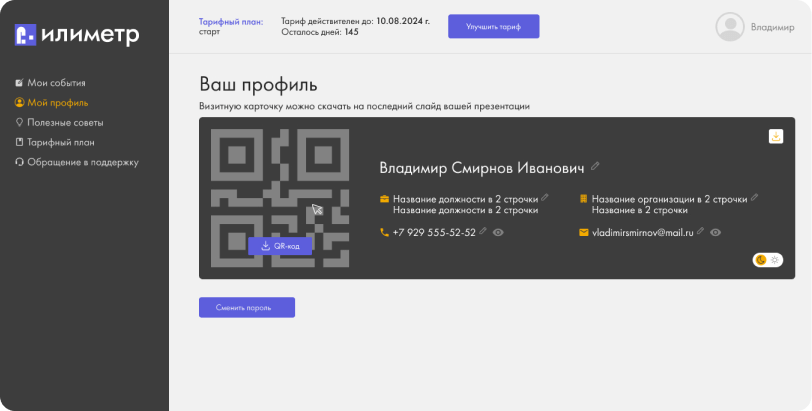Click the briefcase icon beside job title
This screenshot has height=411, width=812.
(384, 199)
